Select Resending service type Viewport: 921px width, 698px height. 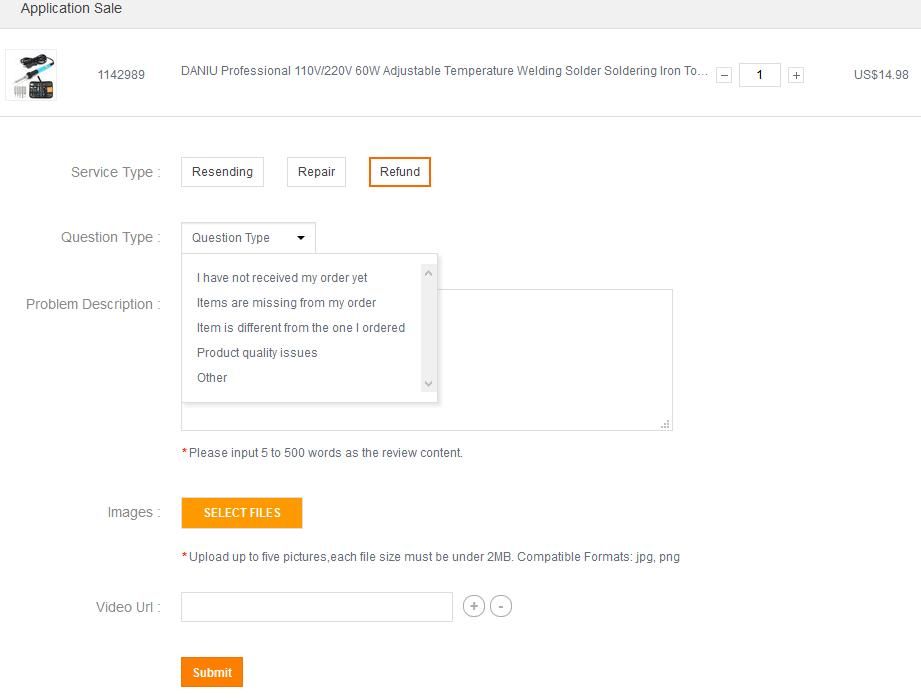click(x=222, y=172)
